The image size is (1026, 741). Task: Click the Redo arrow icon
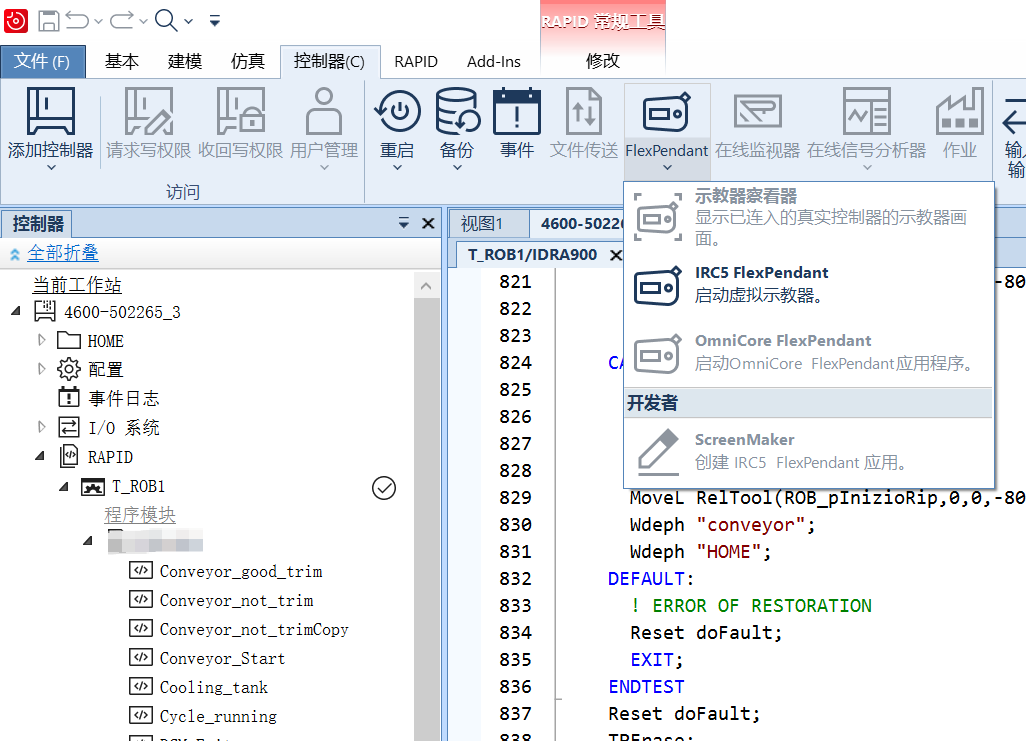pos(122,21)
